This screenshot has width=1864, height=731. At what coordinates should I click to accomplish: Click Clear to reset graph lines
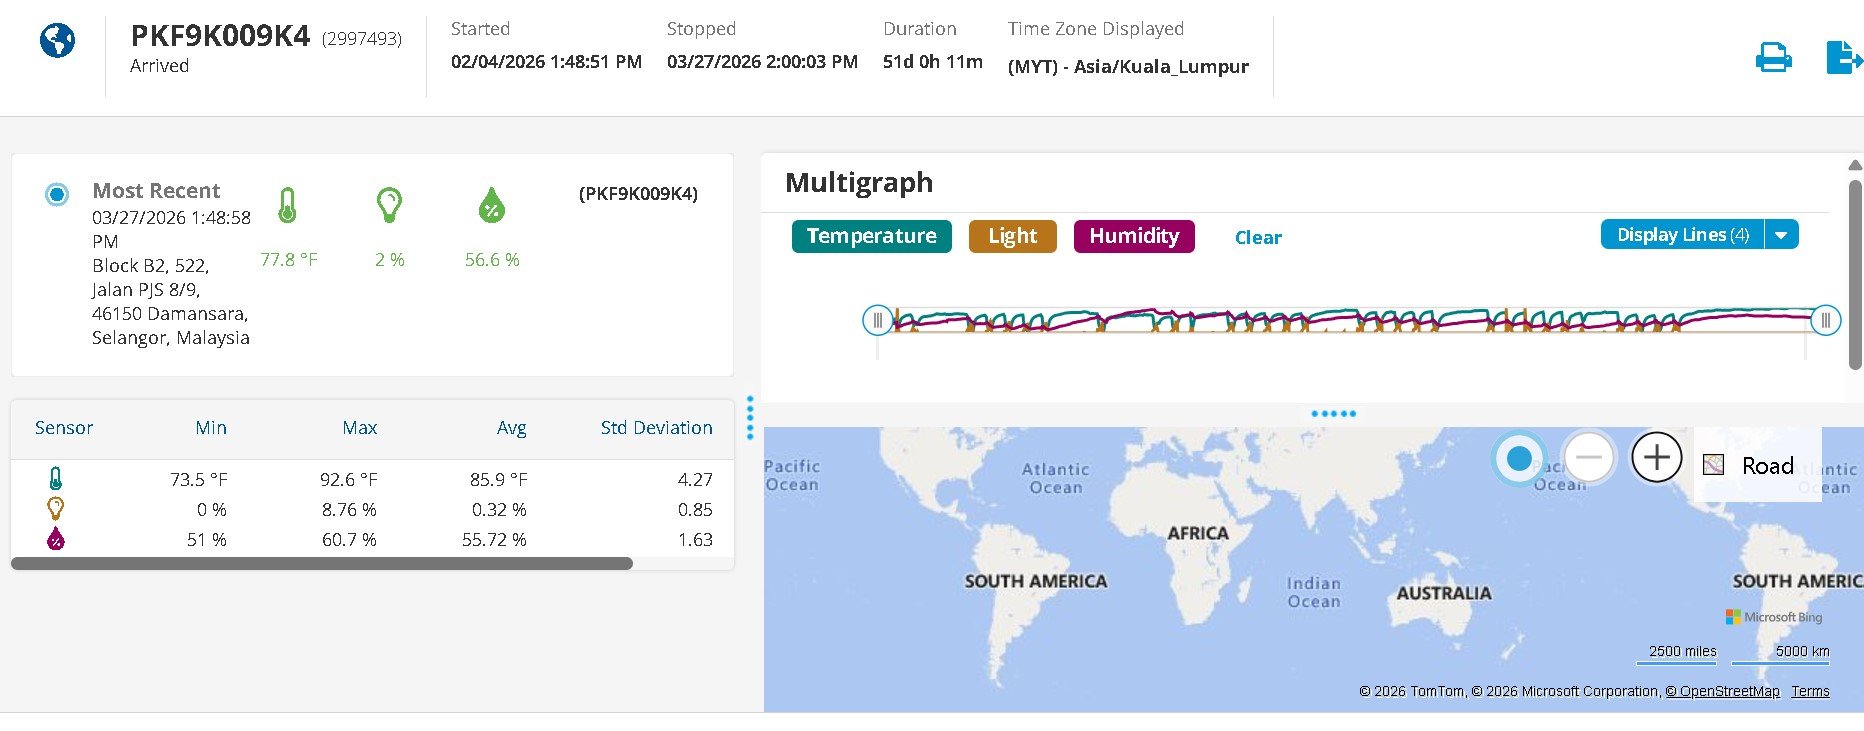click(1257, 238)
